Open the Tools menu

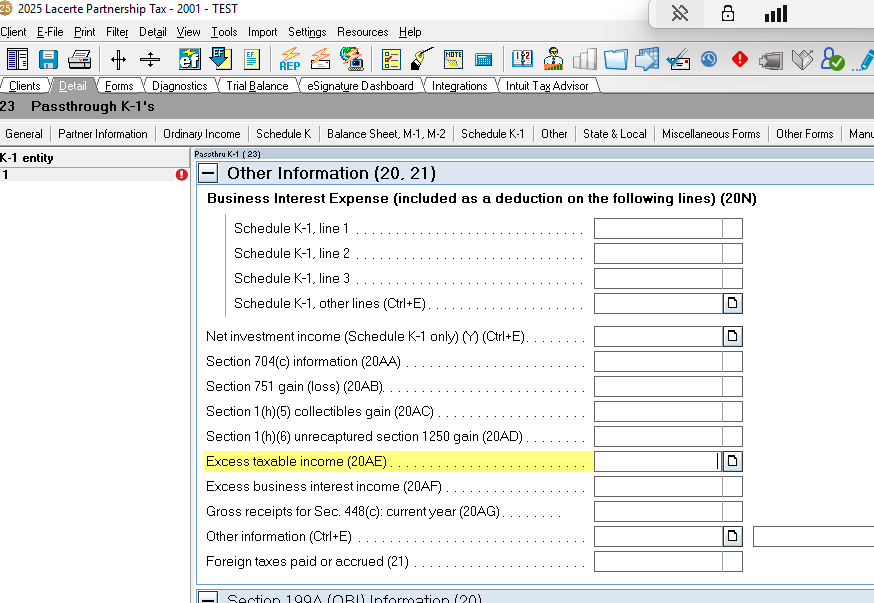click(224, 32)
